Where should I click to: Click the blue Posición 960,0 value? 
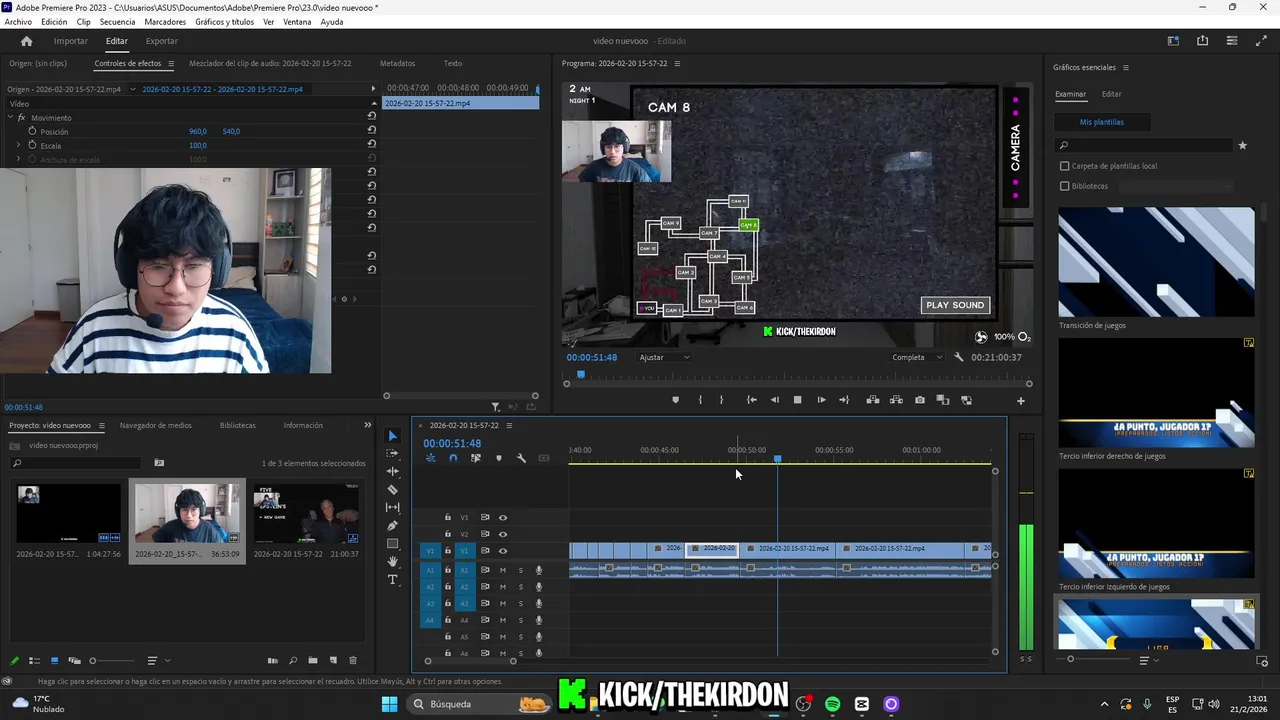tap(198, 131)
